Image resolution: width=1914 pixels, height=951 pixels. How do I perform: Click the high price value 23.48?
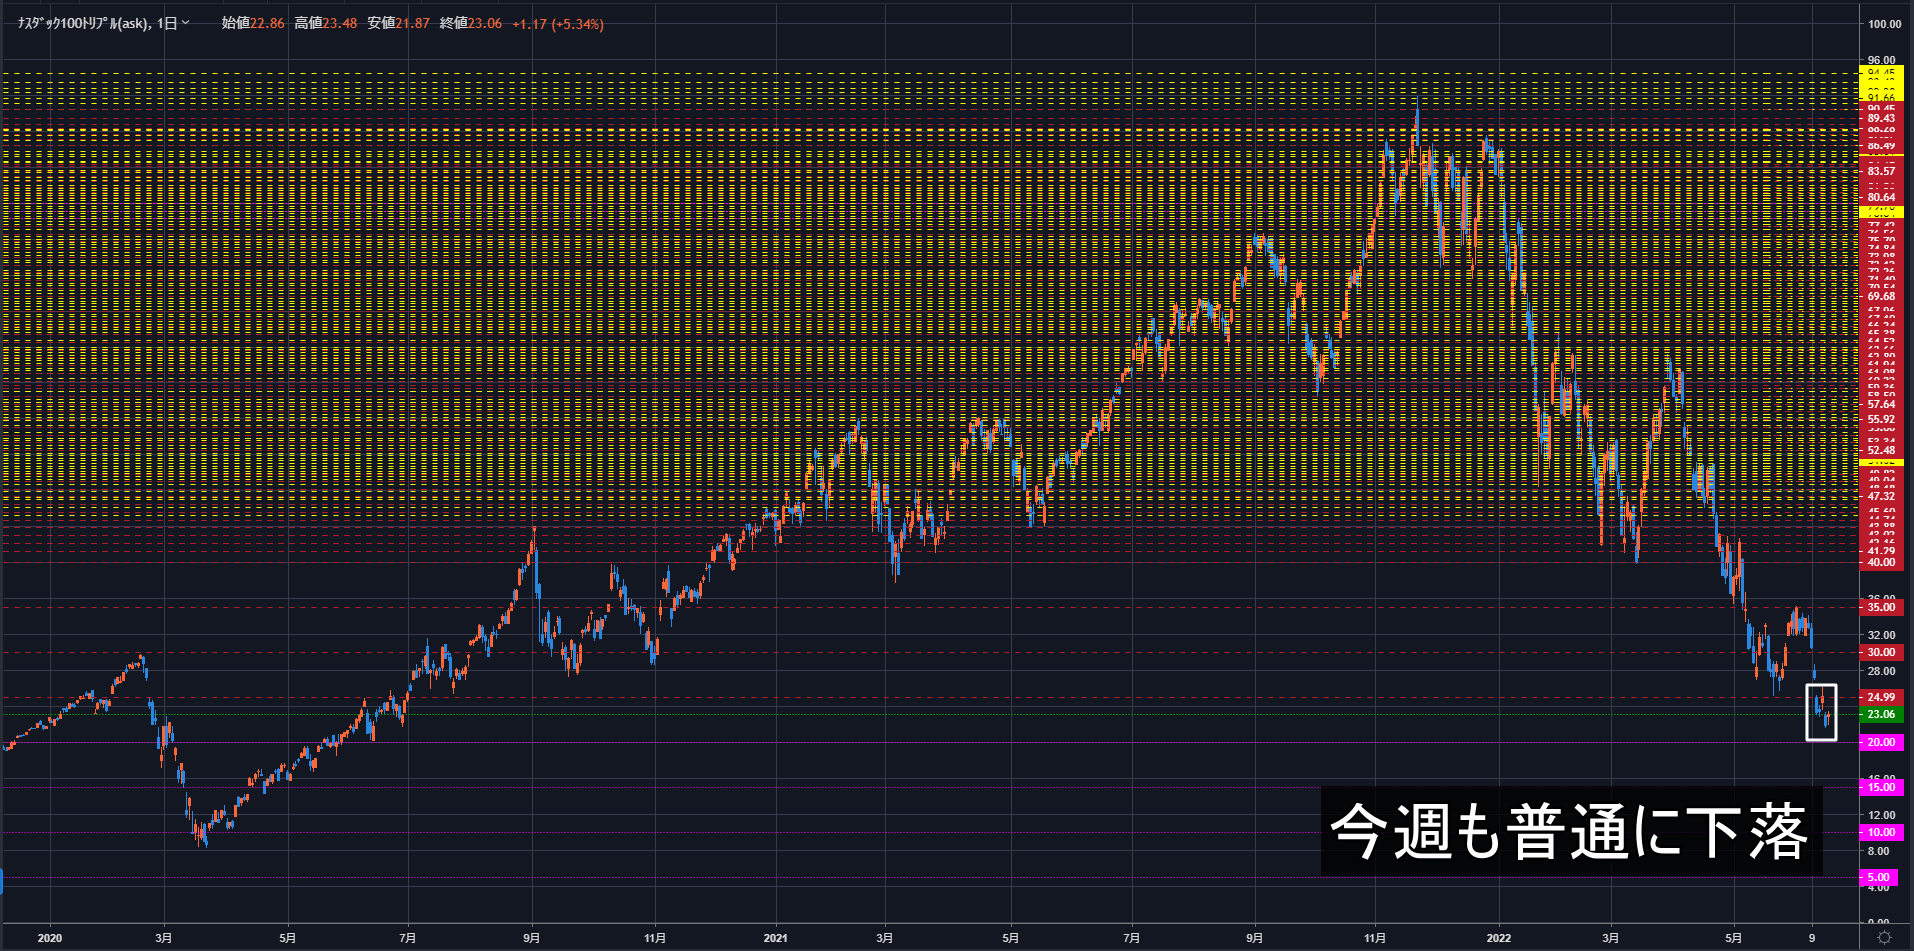click(x=340, y=24)
